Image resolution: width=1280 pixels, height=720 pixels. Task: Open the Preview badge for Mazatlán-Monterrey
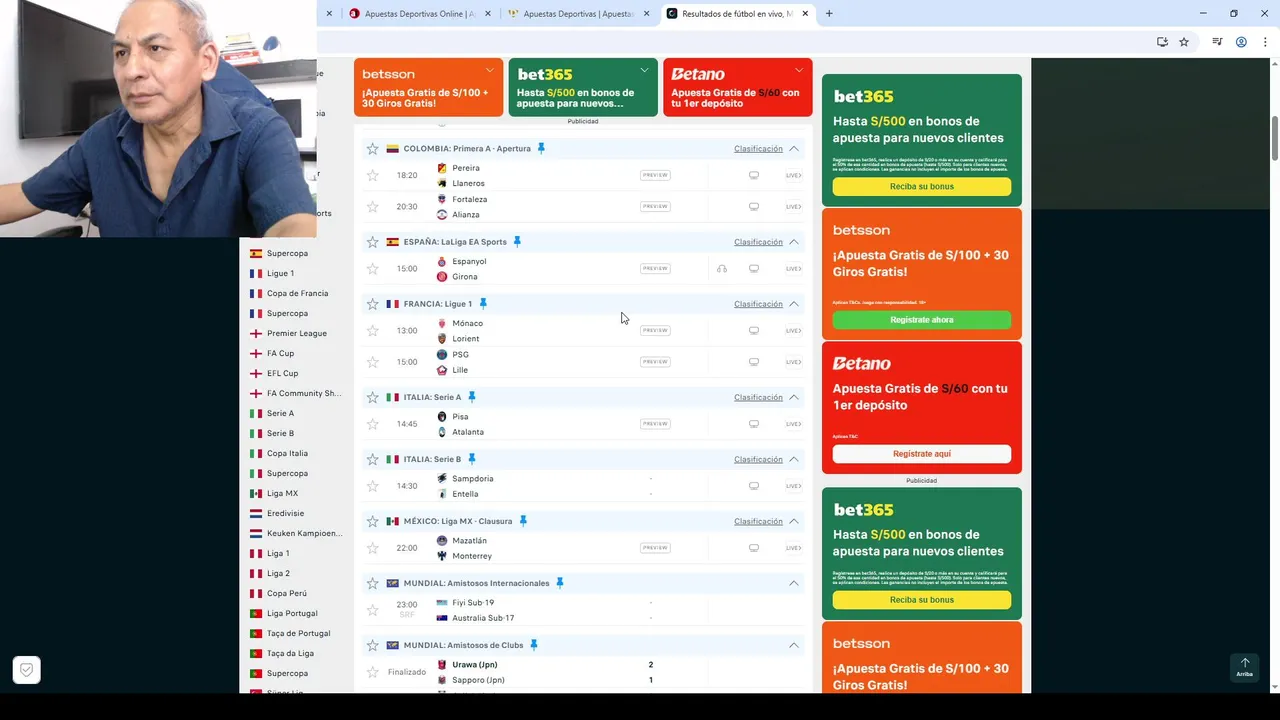[655, 547]
